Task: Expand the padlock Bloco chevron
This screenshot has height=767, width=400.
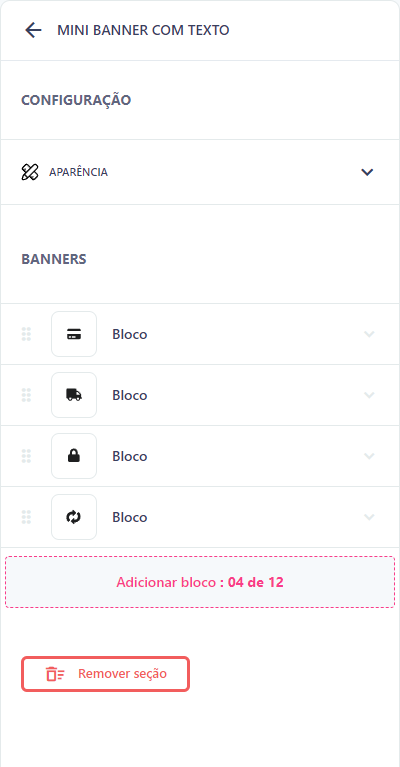Action: pos(369,456)
